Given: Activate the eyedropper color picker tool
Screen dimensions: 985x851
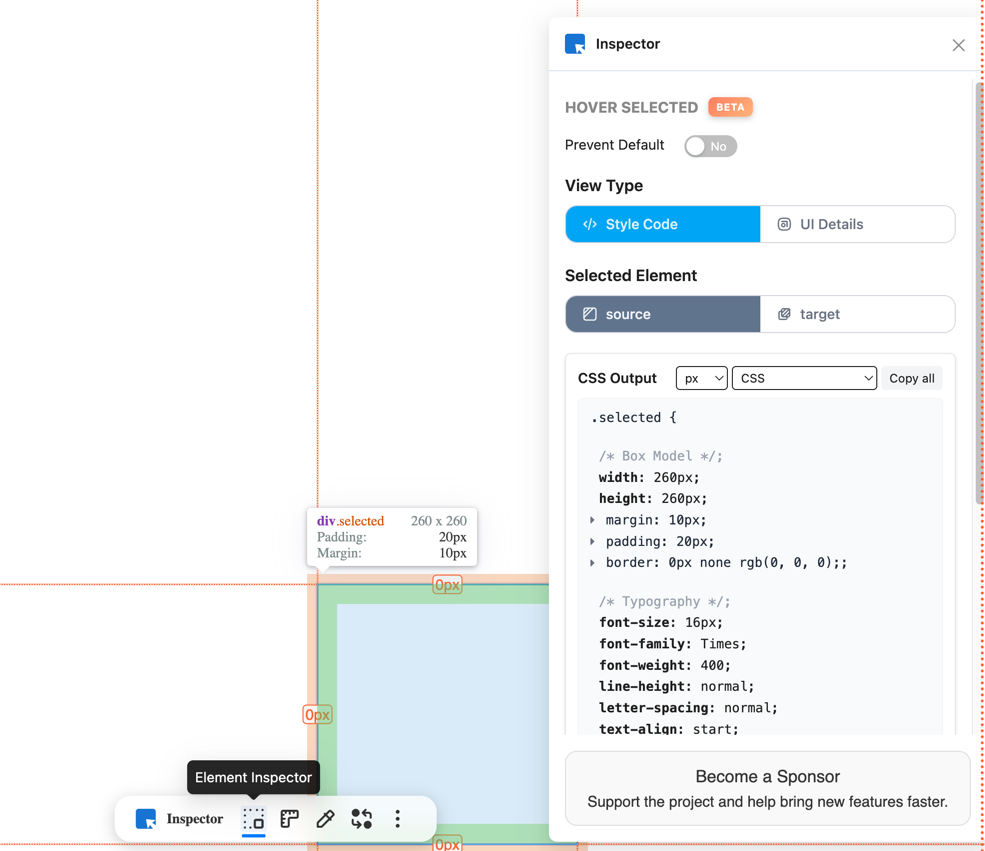Looking at the screenshot, I should (x=325, y=819).
